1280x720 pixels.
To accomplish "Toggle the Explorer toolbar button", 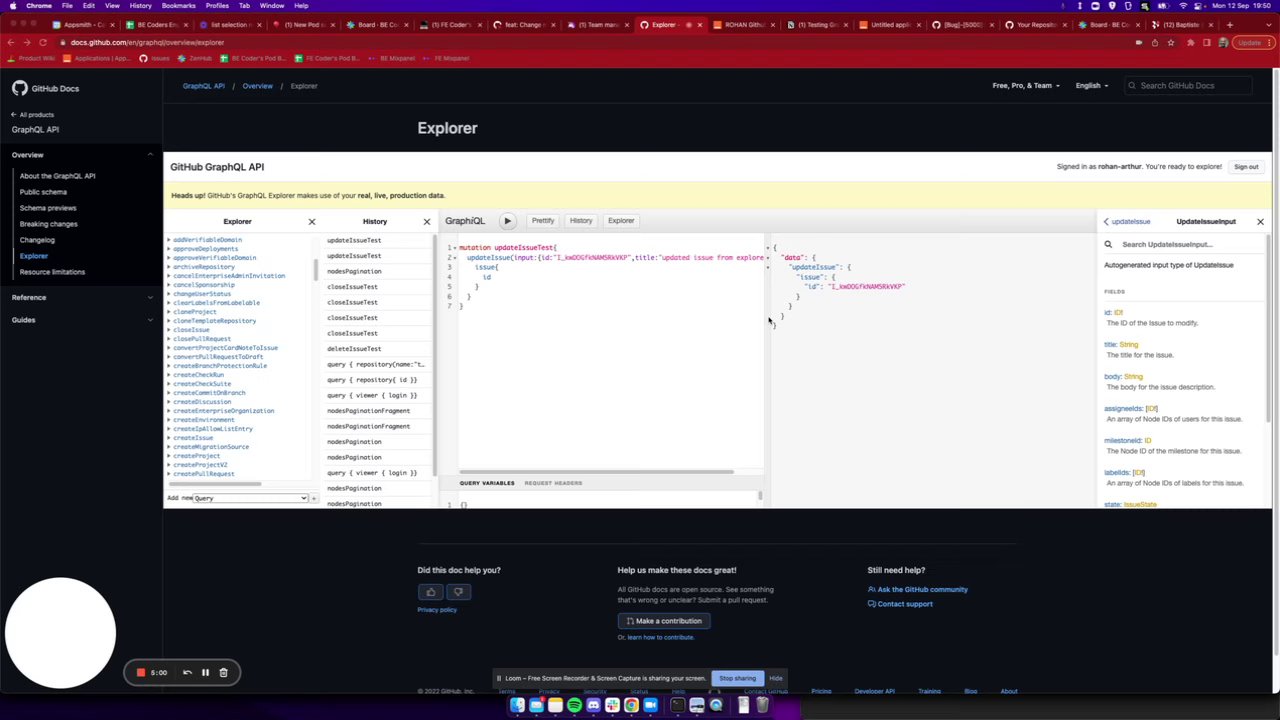I will coord(621,221).
